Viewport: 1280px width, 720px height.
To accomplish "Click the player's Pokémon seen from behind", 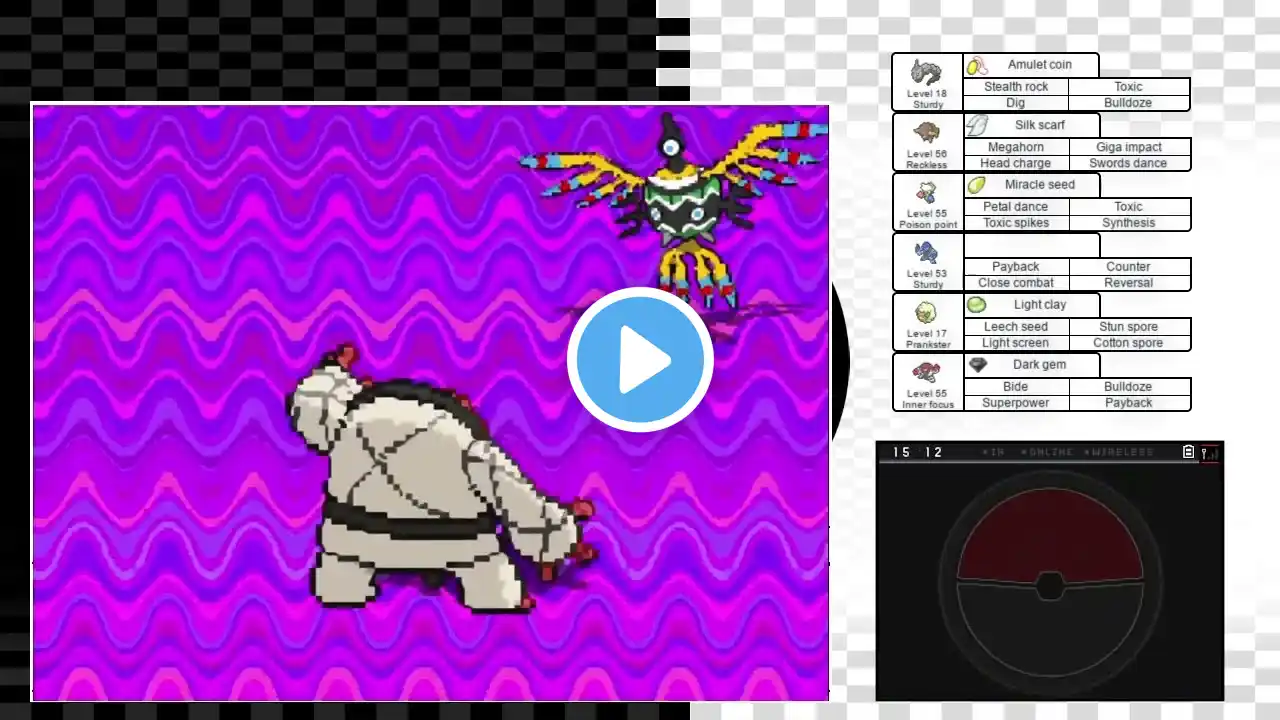I will (x=440, y=478).
